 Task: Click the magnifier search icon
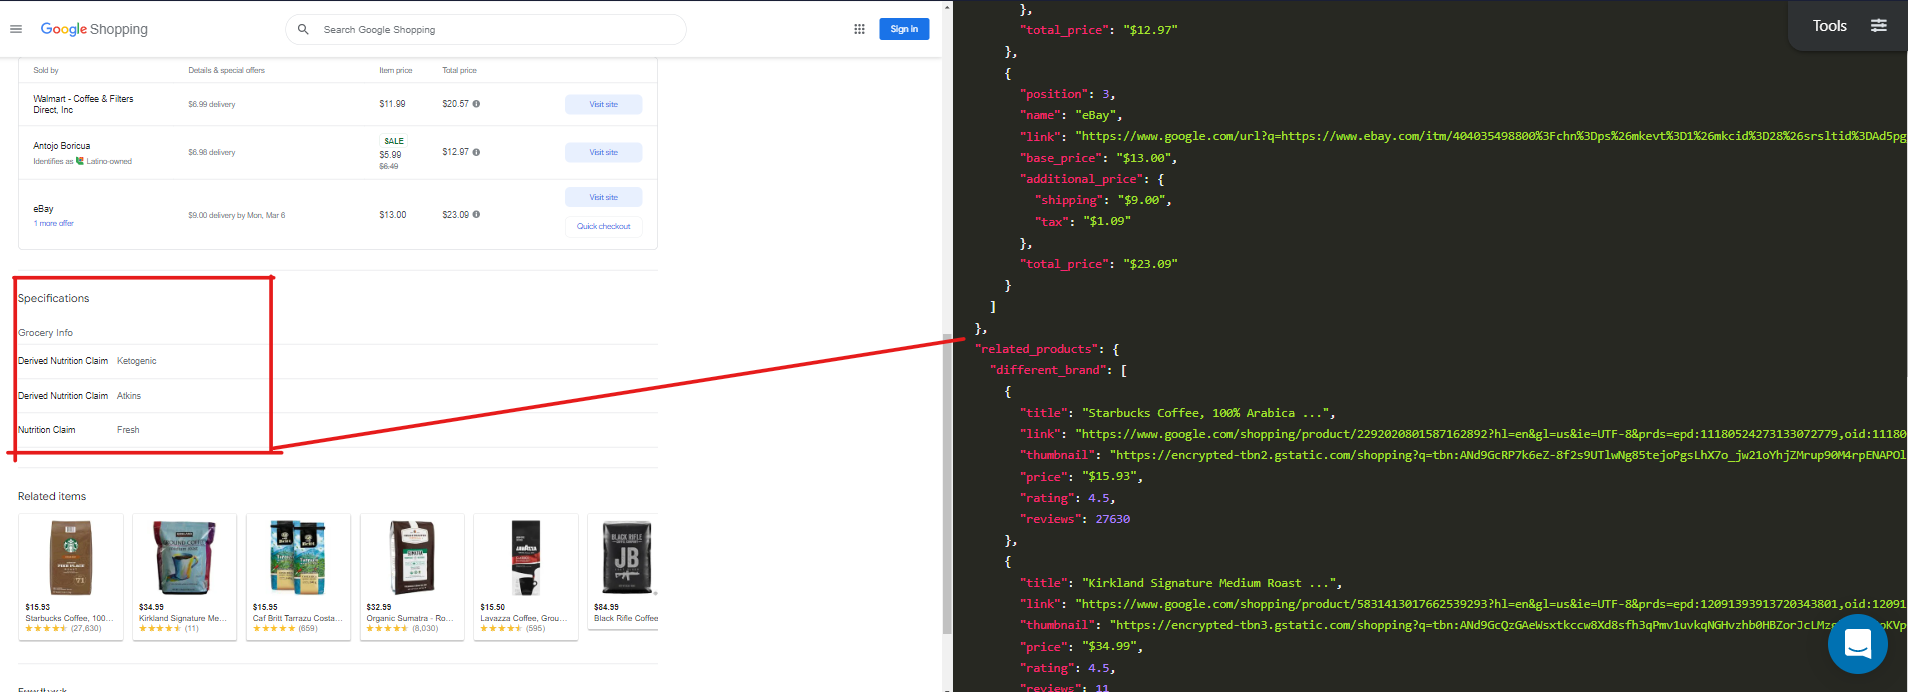(x=303, y=29)
